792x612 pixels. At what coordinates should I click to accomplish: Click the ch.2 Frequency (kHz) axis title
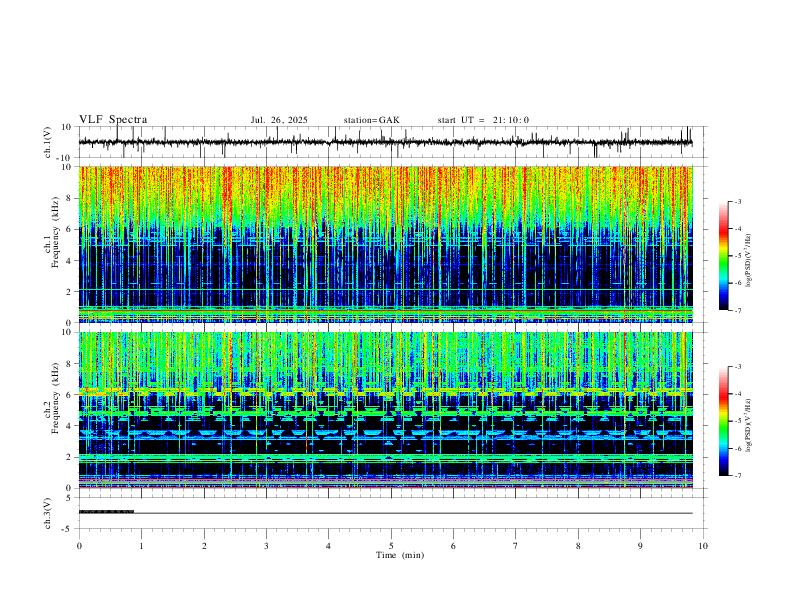click(x=56, y=398)
